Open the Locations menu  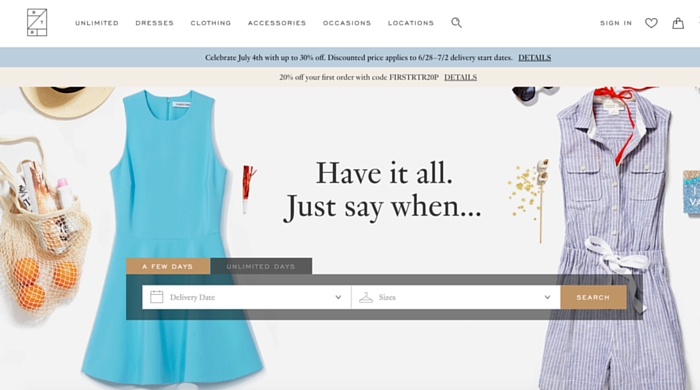tap(411, 23)
